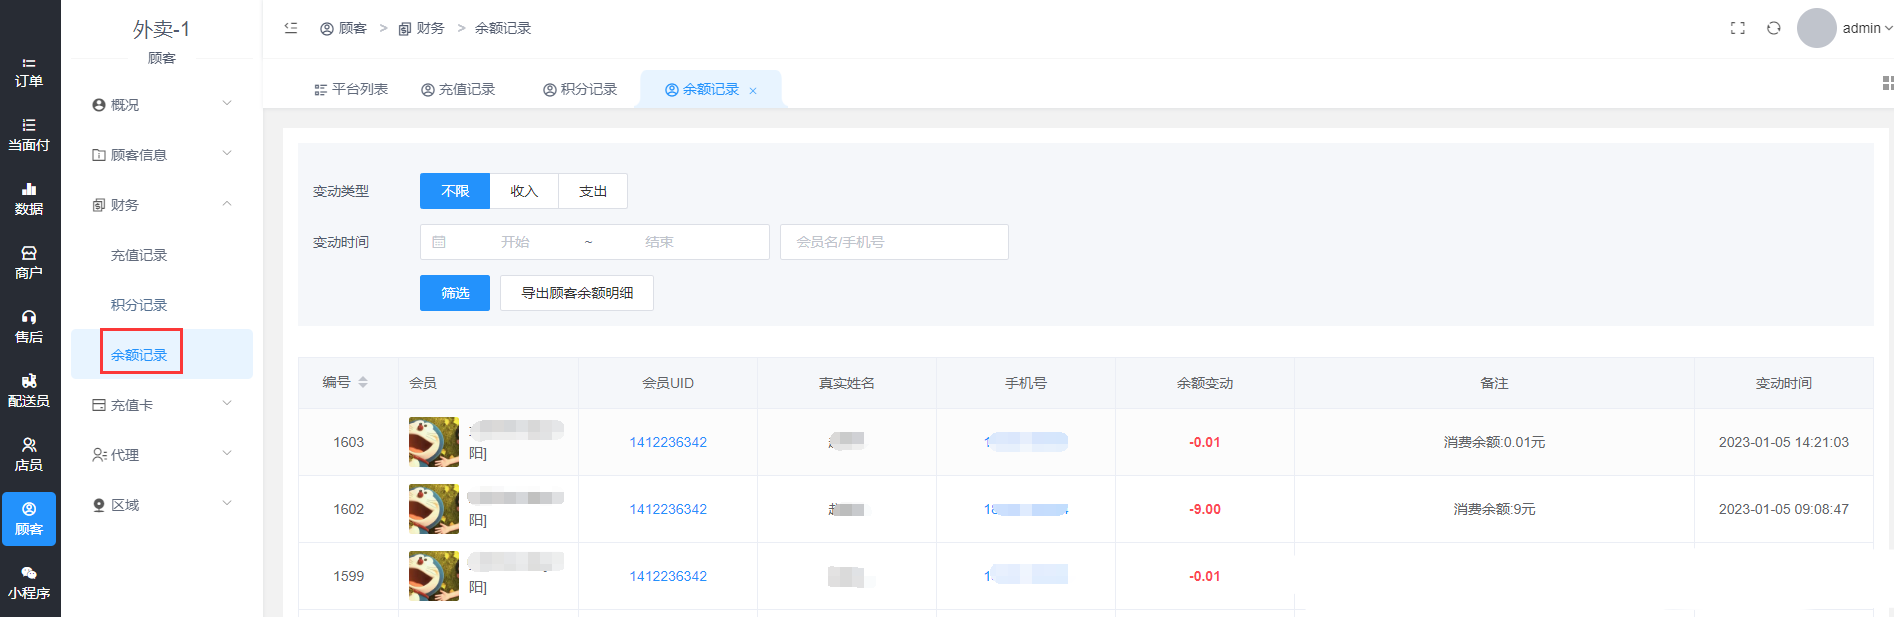The image size is (1894, 617).
Task: Click the 结束 end date field
Action: coord(659,242)
